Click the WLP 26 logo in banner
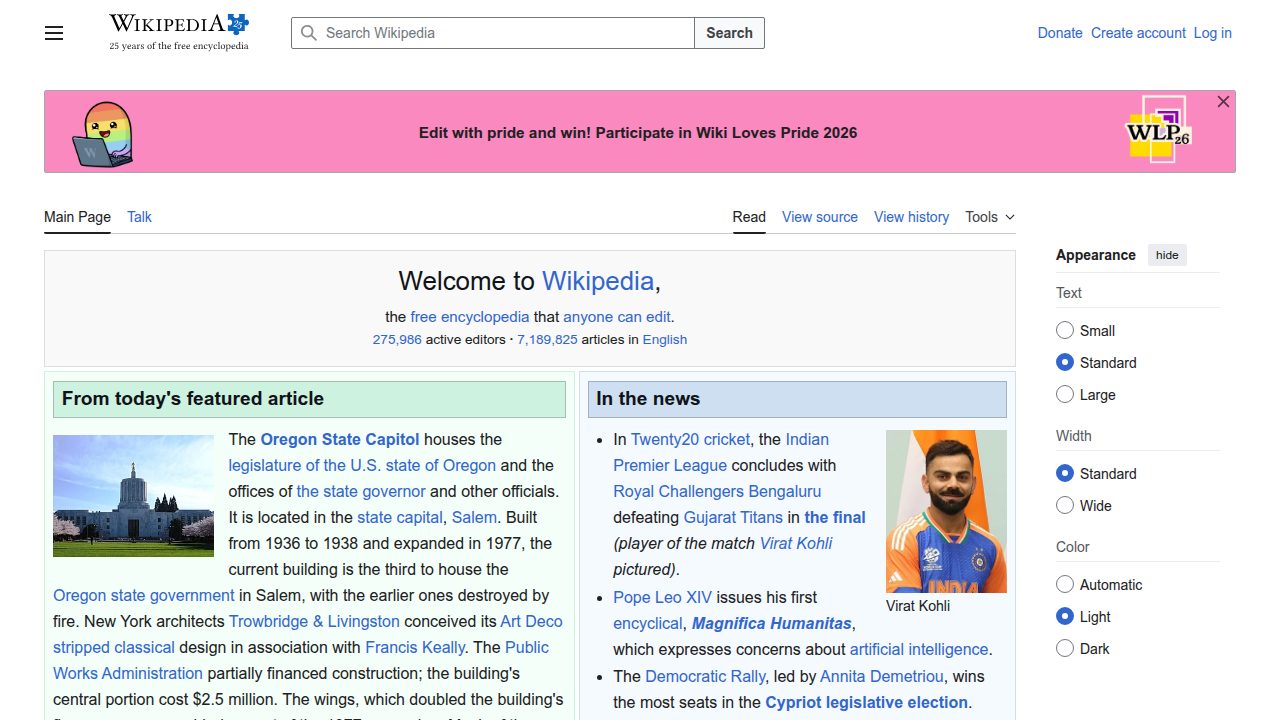The width and height of the screenshot is (1280, 720). (x=1158, y=130)
